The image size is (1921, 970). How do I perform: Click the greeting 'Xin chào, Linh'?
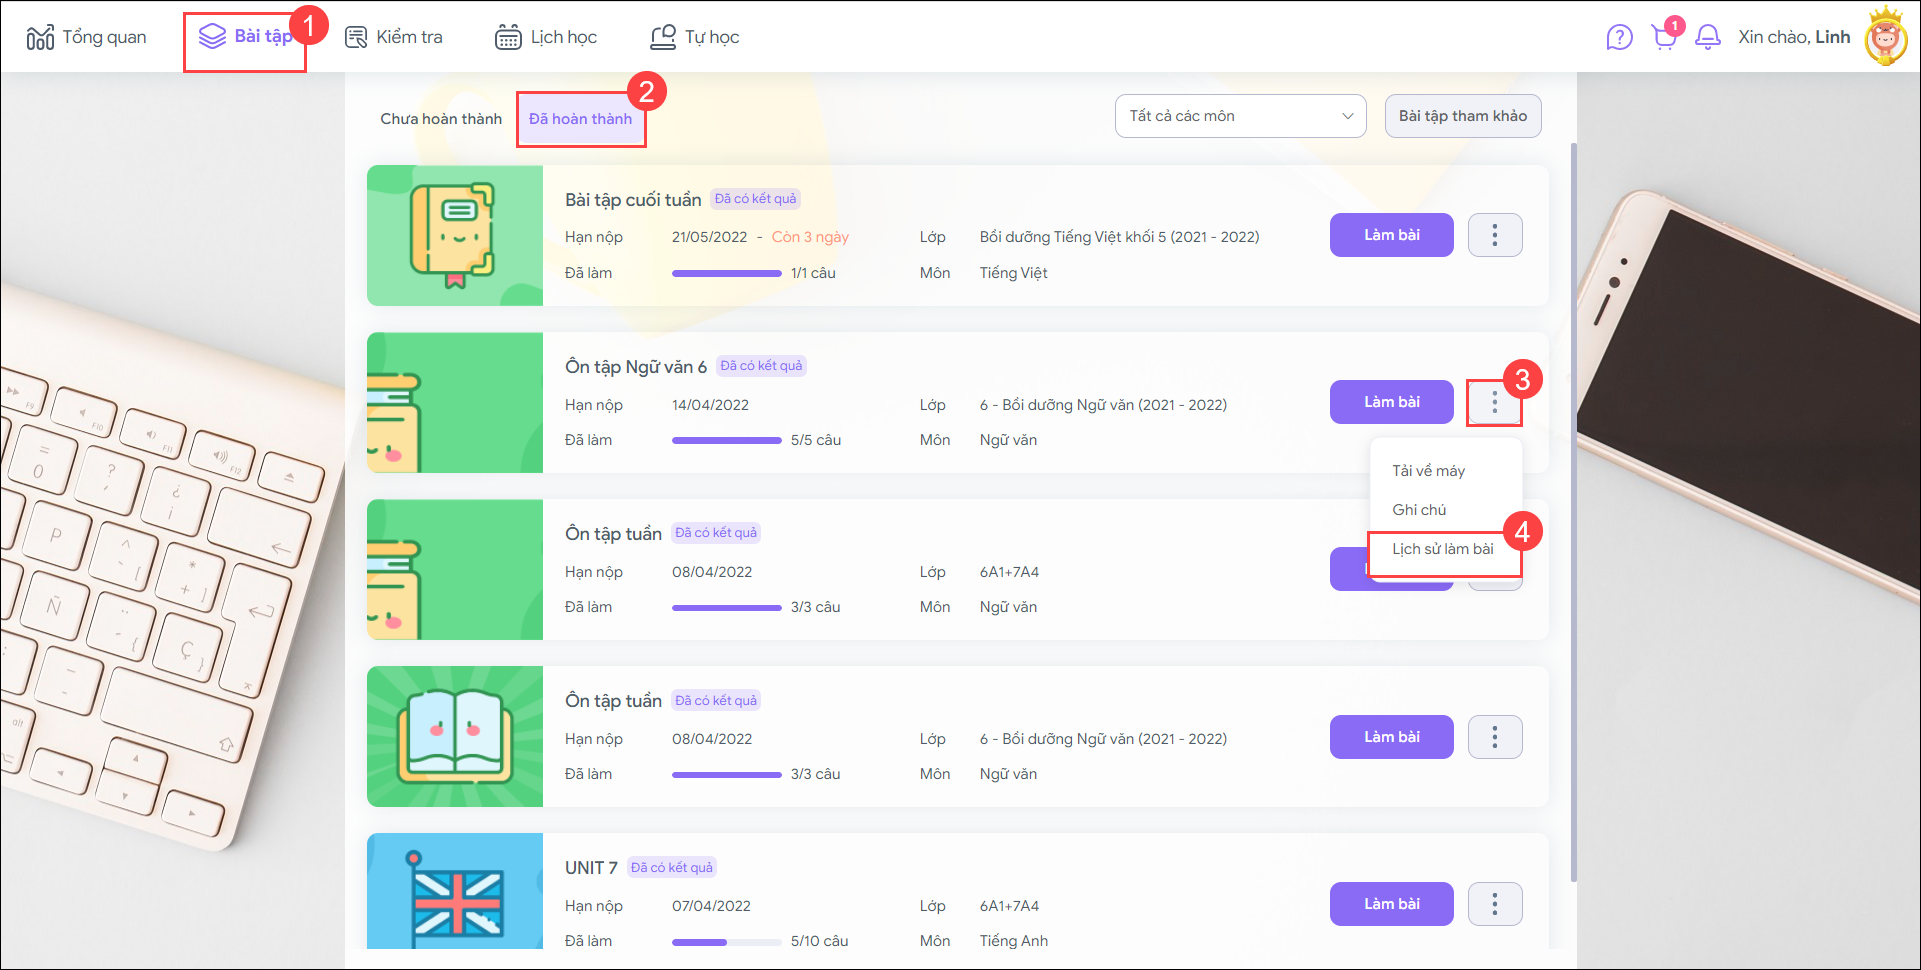point(1794,37)
